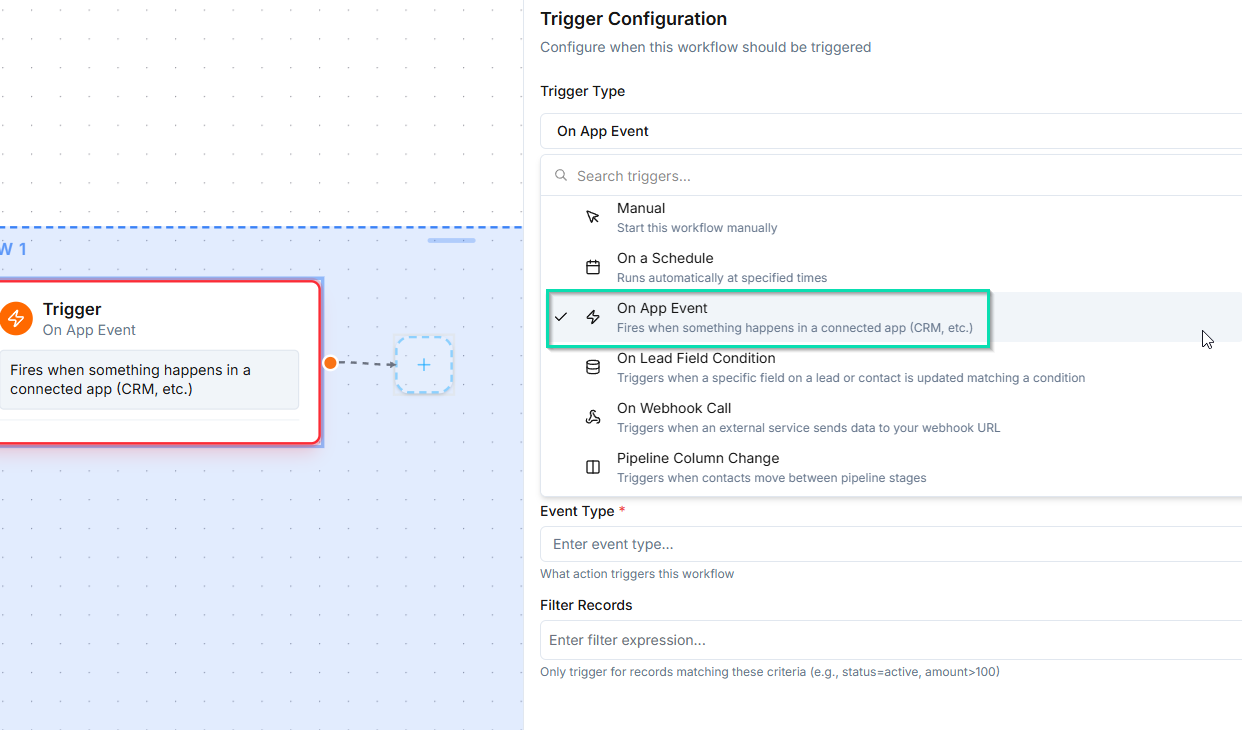
Task: Click the Event Type input field
Action: coord(890,544)
